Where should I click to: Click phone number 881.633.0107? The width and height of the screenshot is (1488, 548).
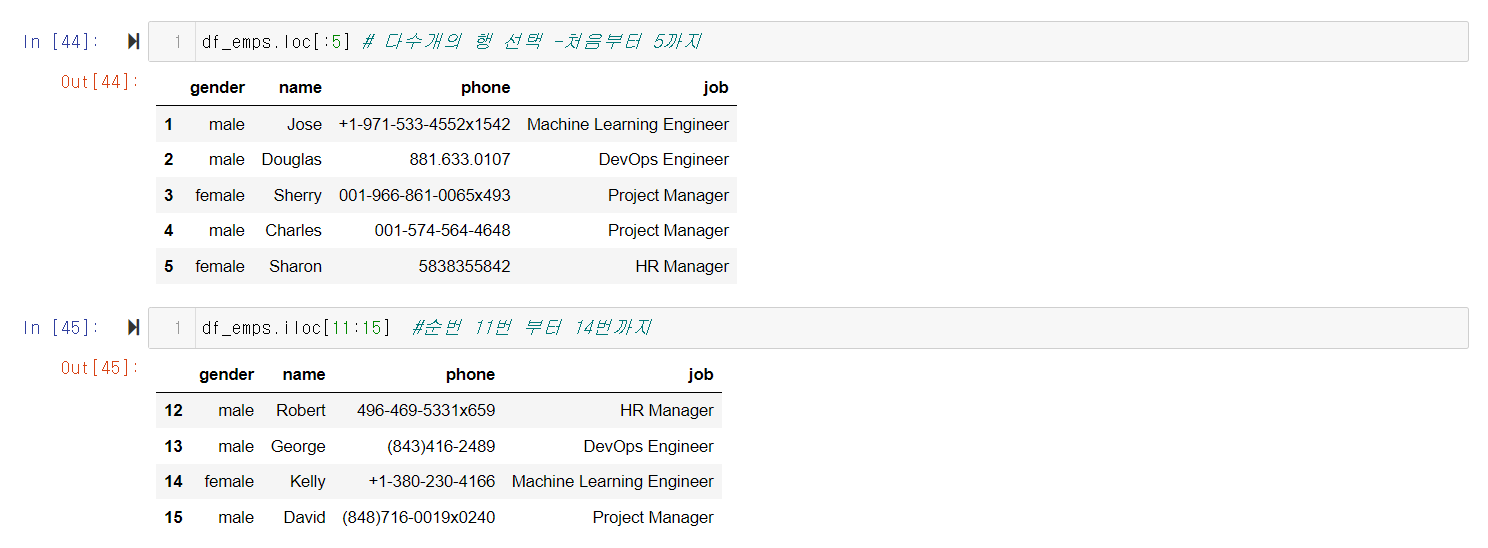460,160
